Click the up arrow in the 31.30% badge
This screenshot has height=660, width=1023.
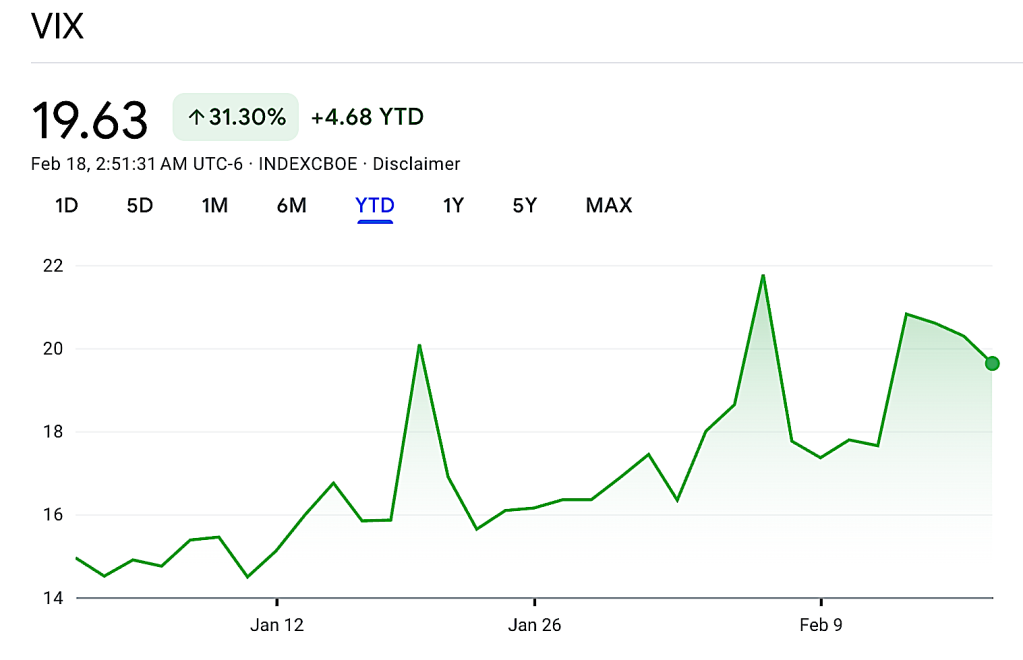point(196,118)
